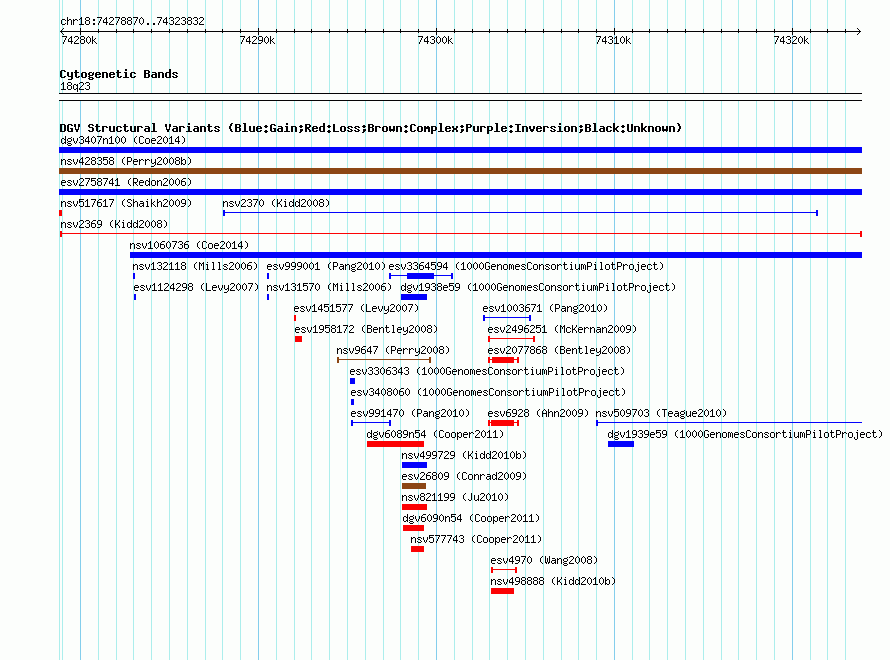Click the esv1124298 (Levy2007) label
This screenshot has height=660, width=890.
pos(196,287)
